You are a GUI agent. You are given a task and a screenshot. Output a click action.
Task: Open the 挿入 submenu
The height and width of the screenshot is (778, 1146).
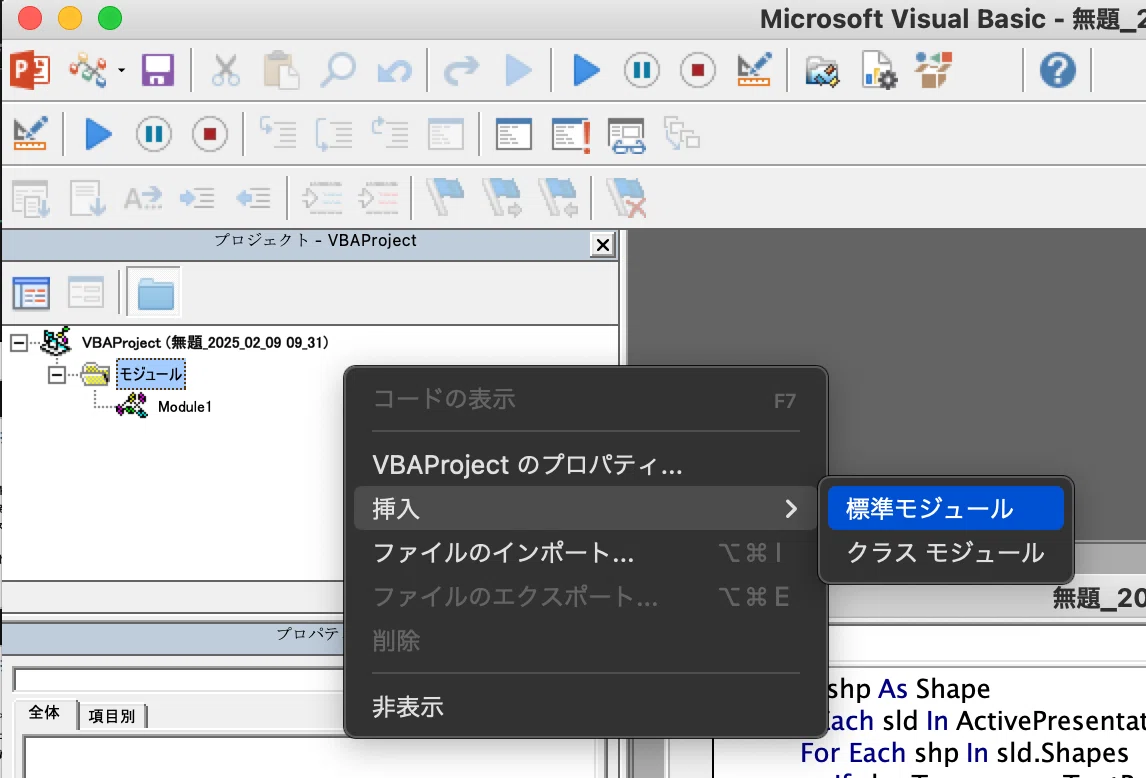[x=584, y=508]
